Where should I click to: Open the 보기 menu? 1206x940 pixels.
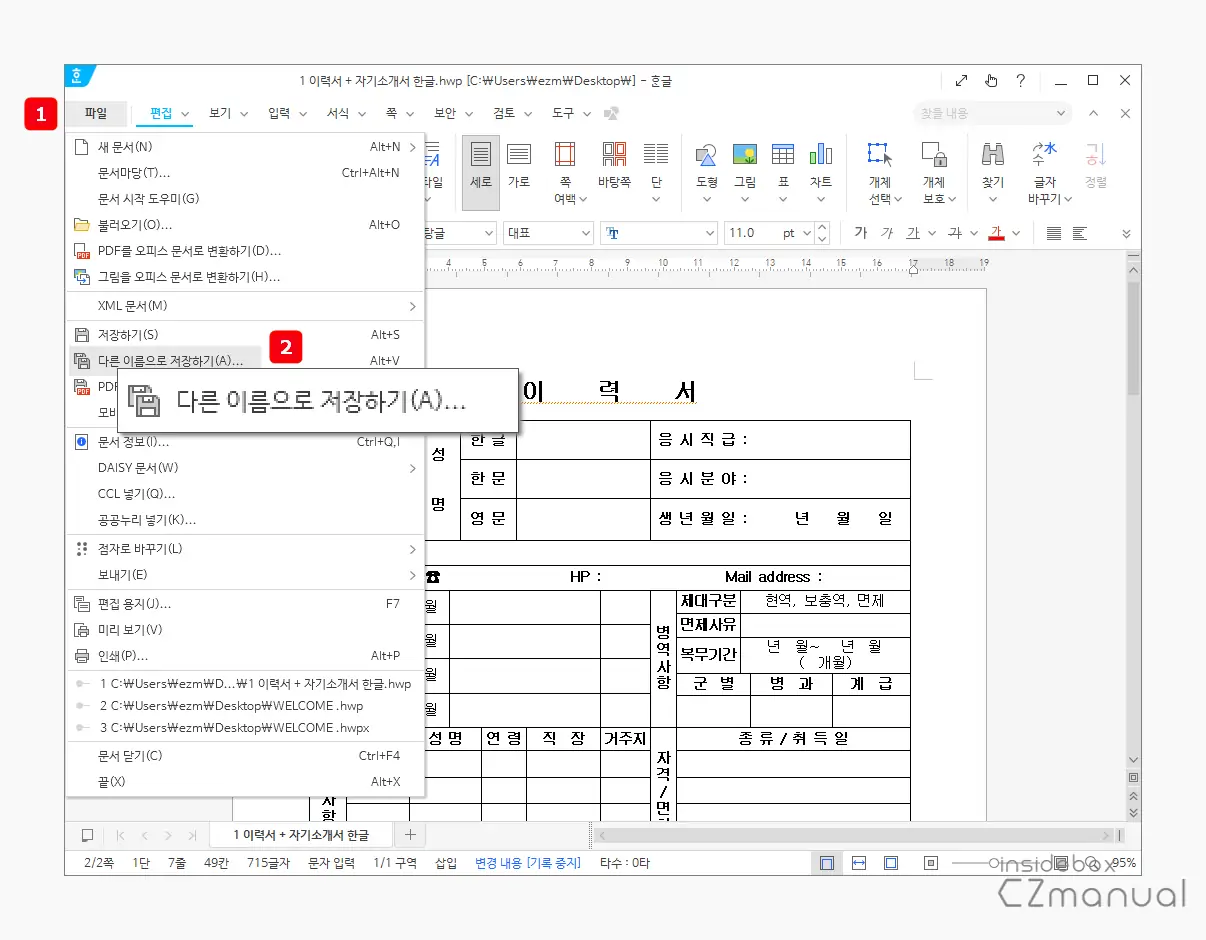pos(220,113)
